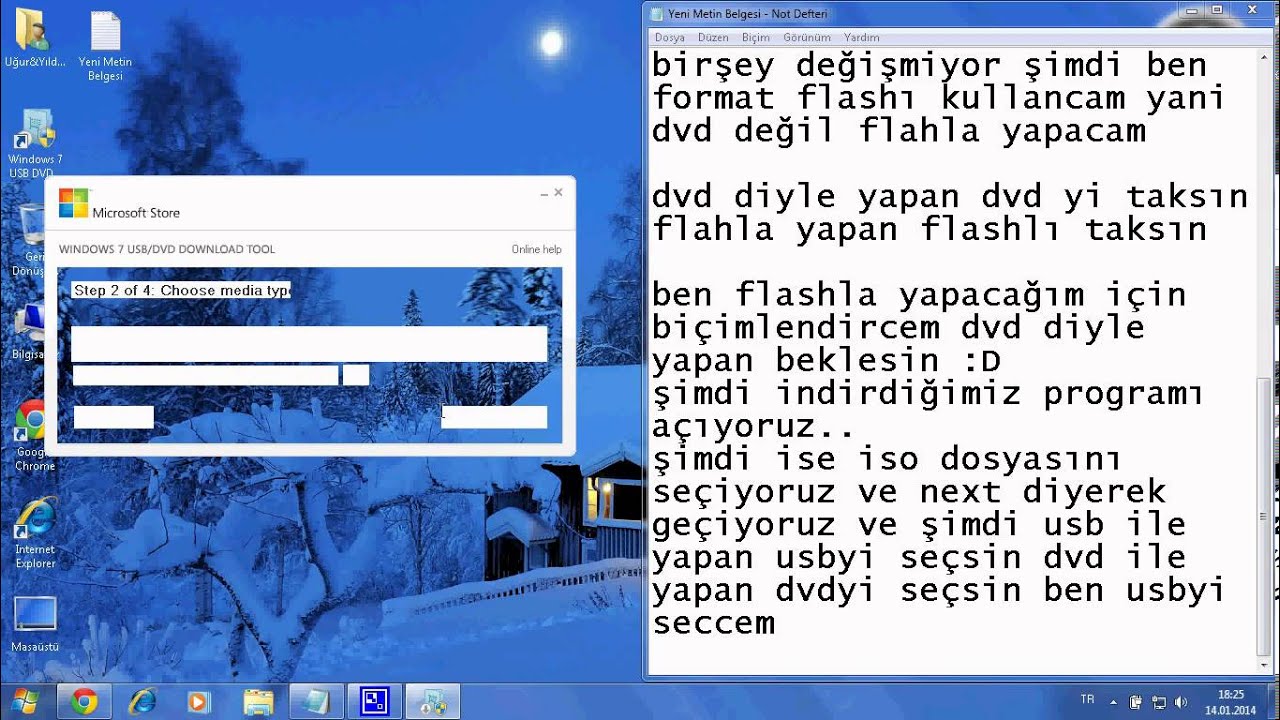The width and height of the screenshot is (1280, 720).
Task: Click the power plug tray icon
Action: (x=1136, y=702)
